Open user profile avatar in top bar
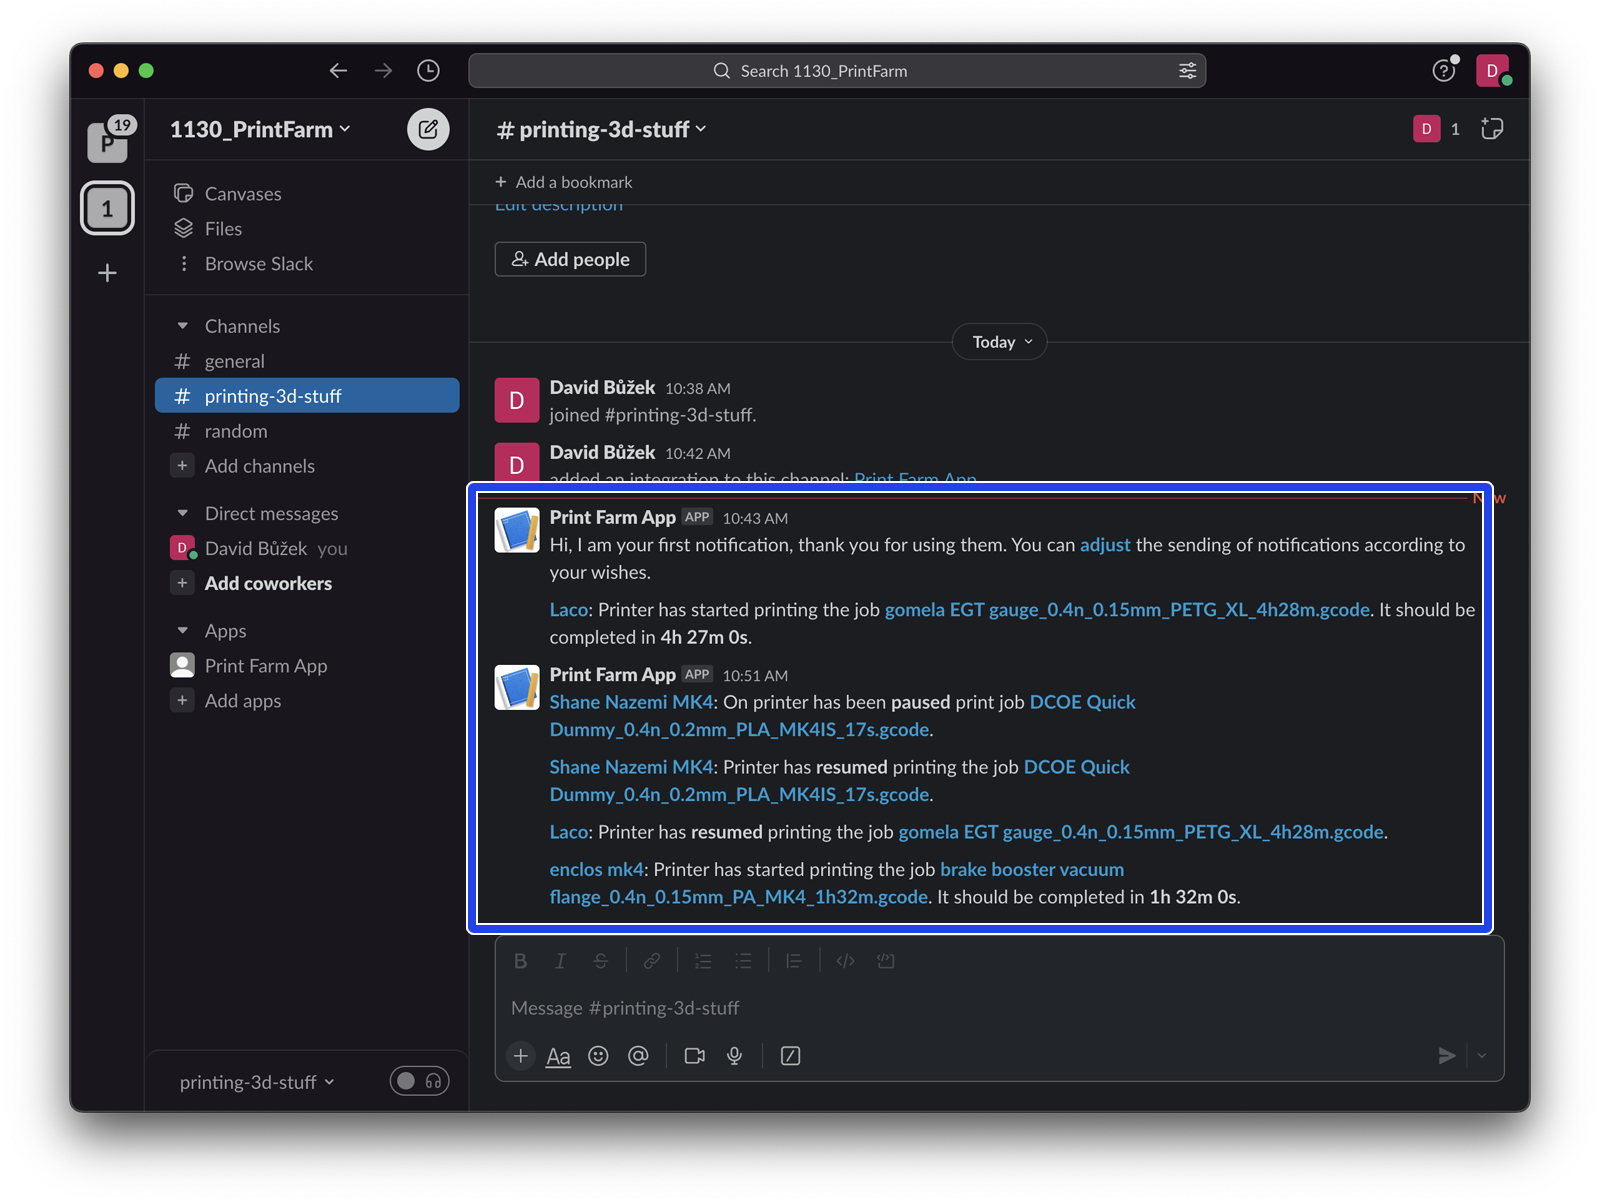 pyautogui.click(x=1492, y=70)
